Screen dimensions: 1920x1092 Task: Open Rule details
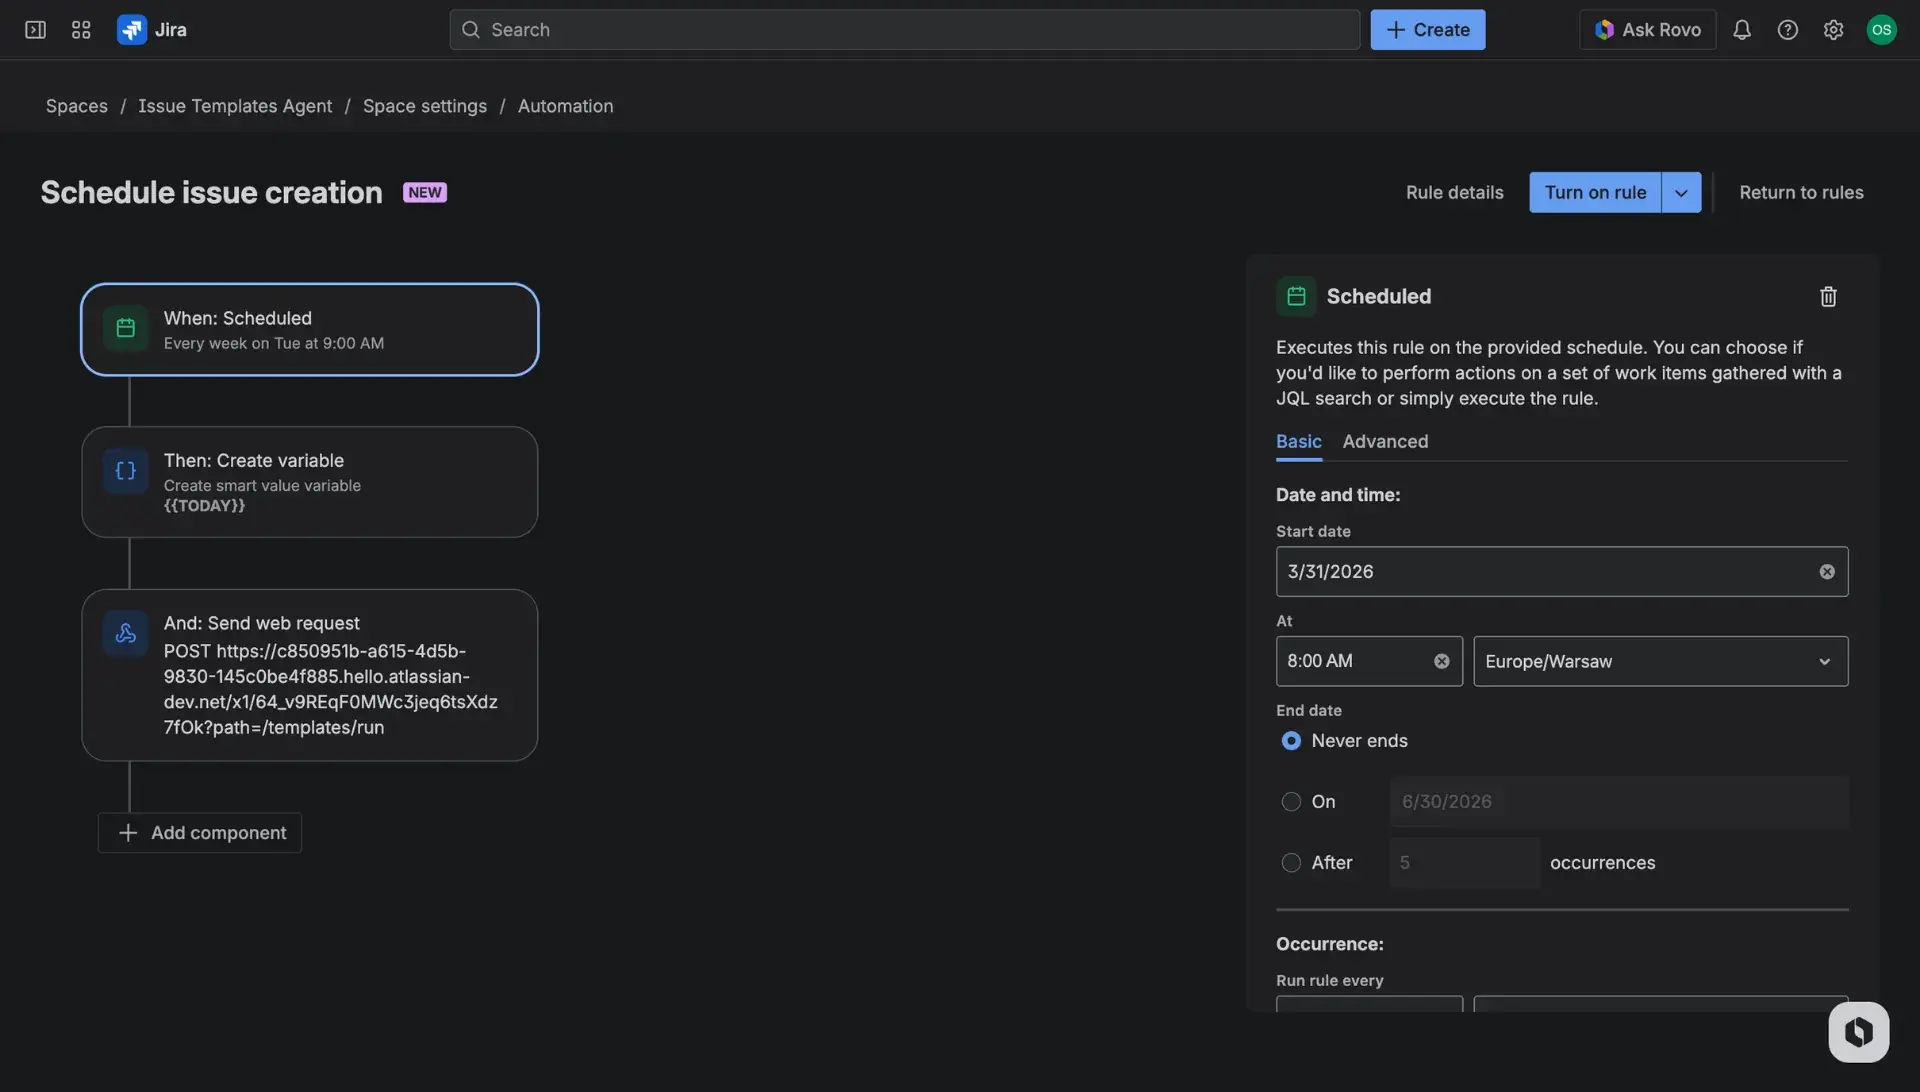(1453, 191)
